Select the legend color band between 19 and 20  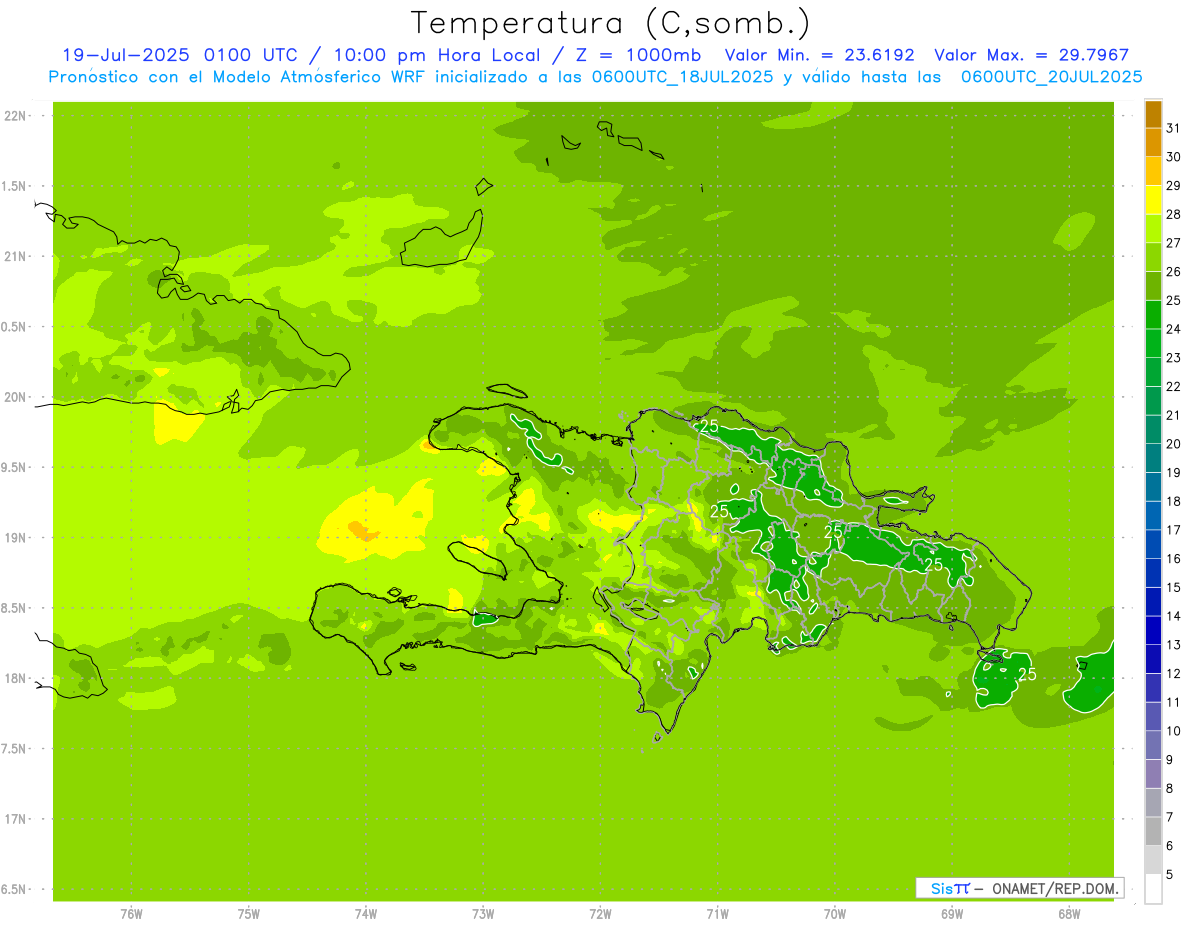1153,458
